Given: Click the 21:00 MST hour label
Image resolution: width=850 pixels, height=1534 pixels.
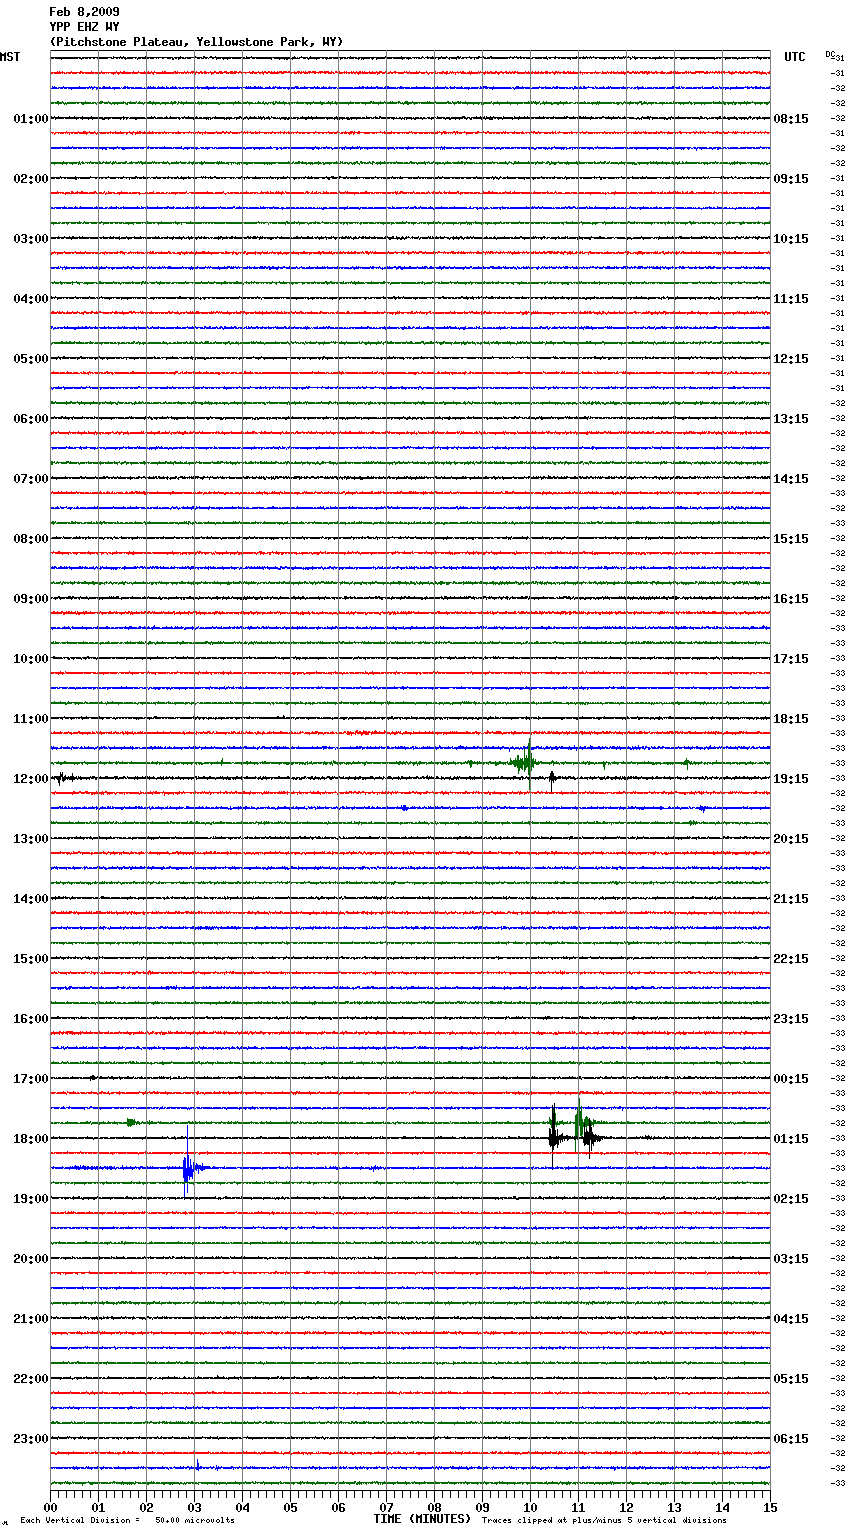Looking at the screenshot, I should (x=31, y=1319).
